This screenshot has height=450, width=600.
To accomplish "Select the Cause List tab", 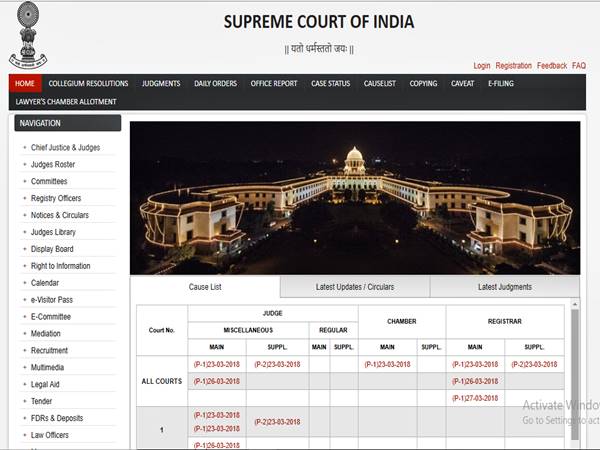I will pos(205,287).
